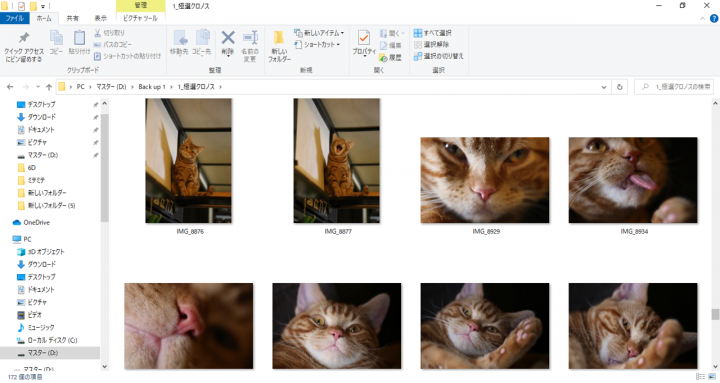Screen dimensions: 720x383
Task: Select PC in the navigation pane
Action: point(27,239)
